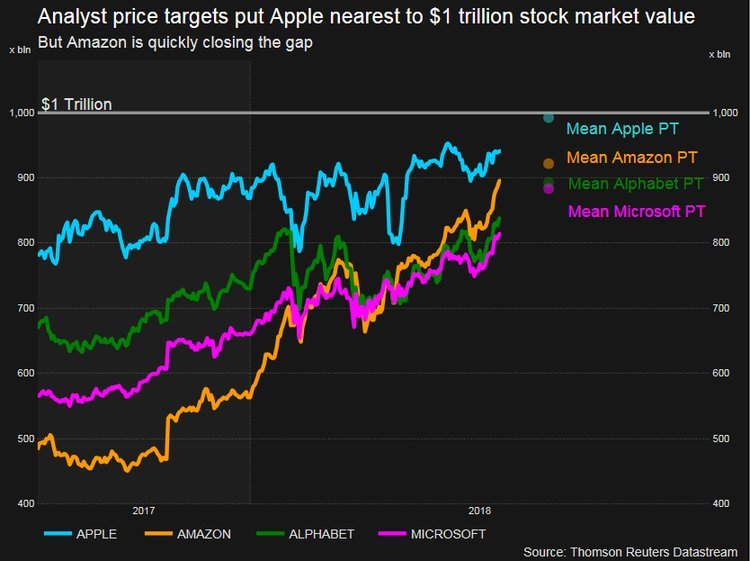Click the Mean Microsoft PT purple dot
The height and width of the screenshot is (561, 750).
point(548,189)
